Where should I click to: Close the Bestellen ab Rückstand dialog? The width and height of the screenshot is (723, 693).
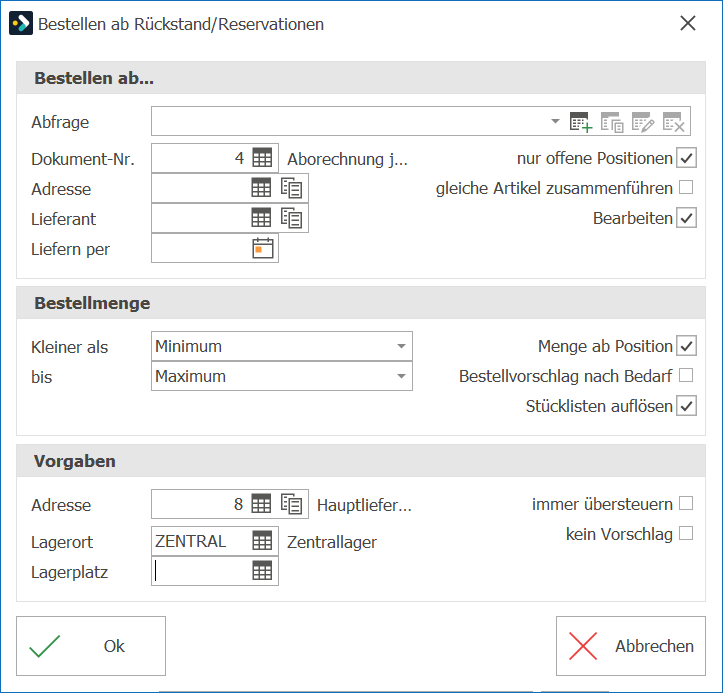(x=687, y=23)
